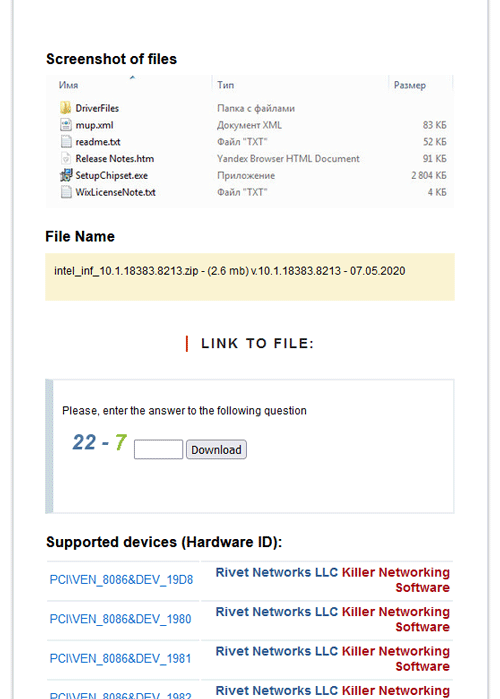
Task: Click the Папка с файлами type text
Action: [x=256, y=108]
